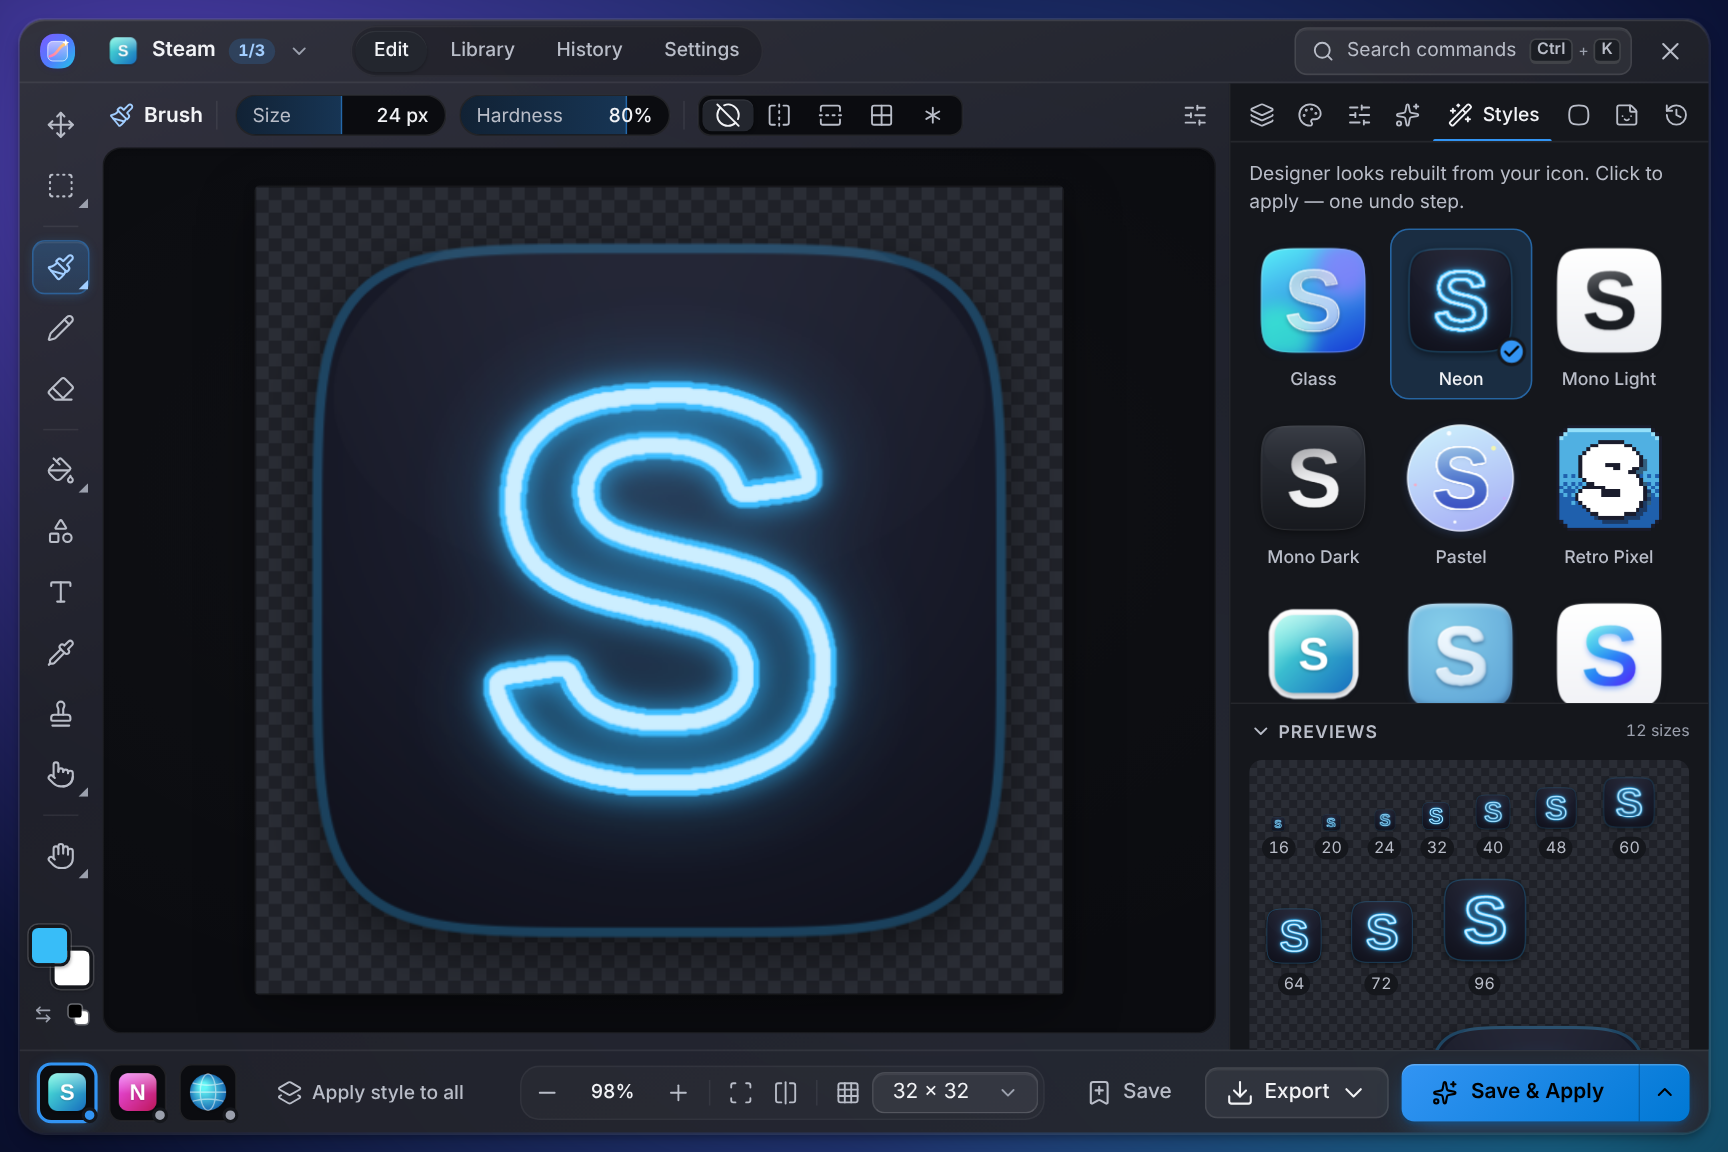Toggle horizontal mirror symmetry
This screenshot has height=1152, width=1728.
[830, 115]
